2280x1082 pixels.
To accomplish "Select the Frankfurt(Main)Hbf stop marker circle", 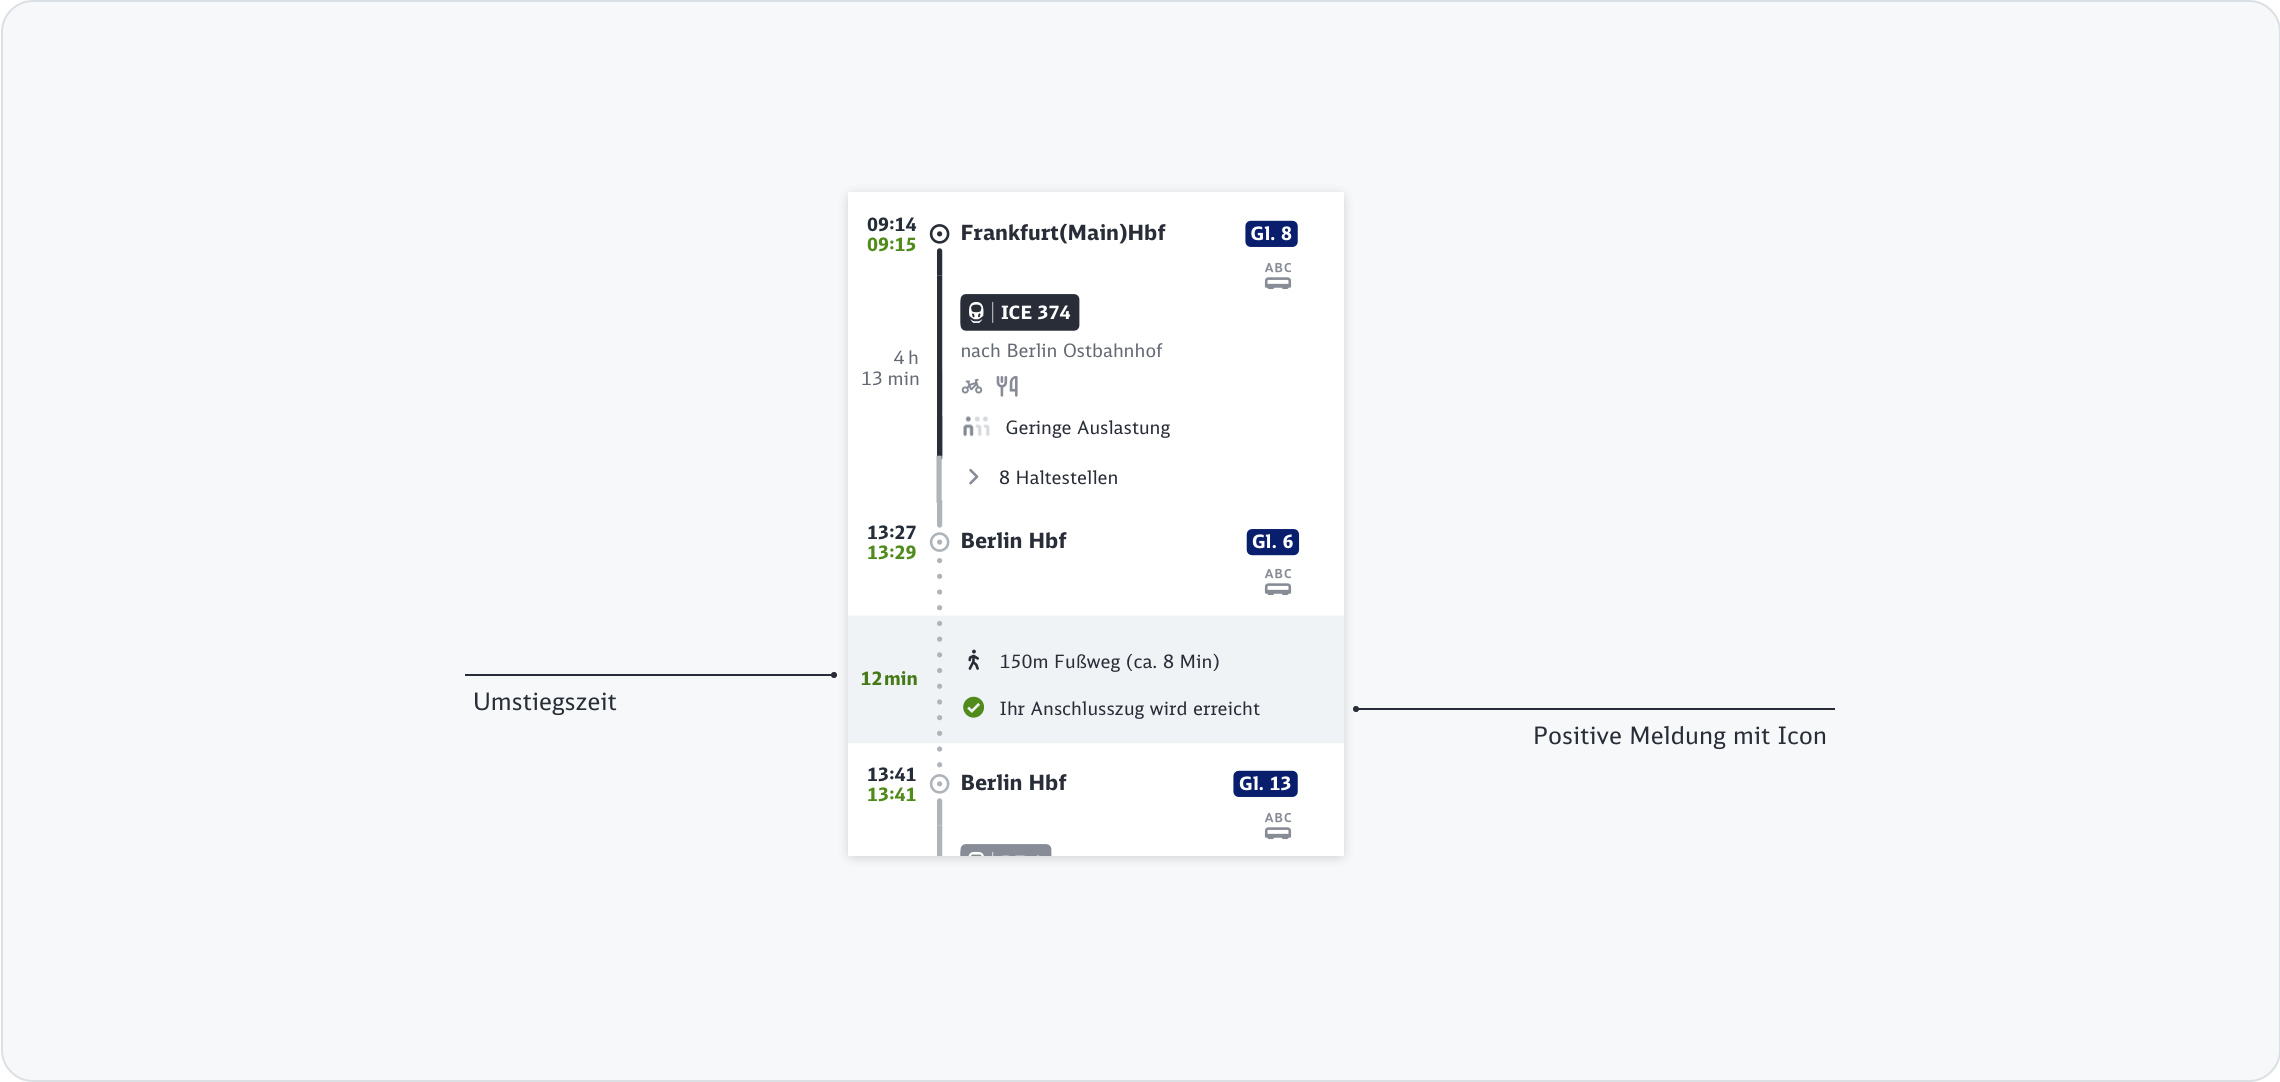I will 939,234.
